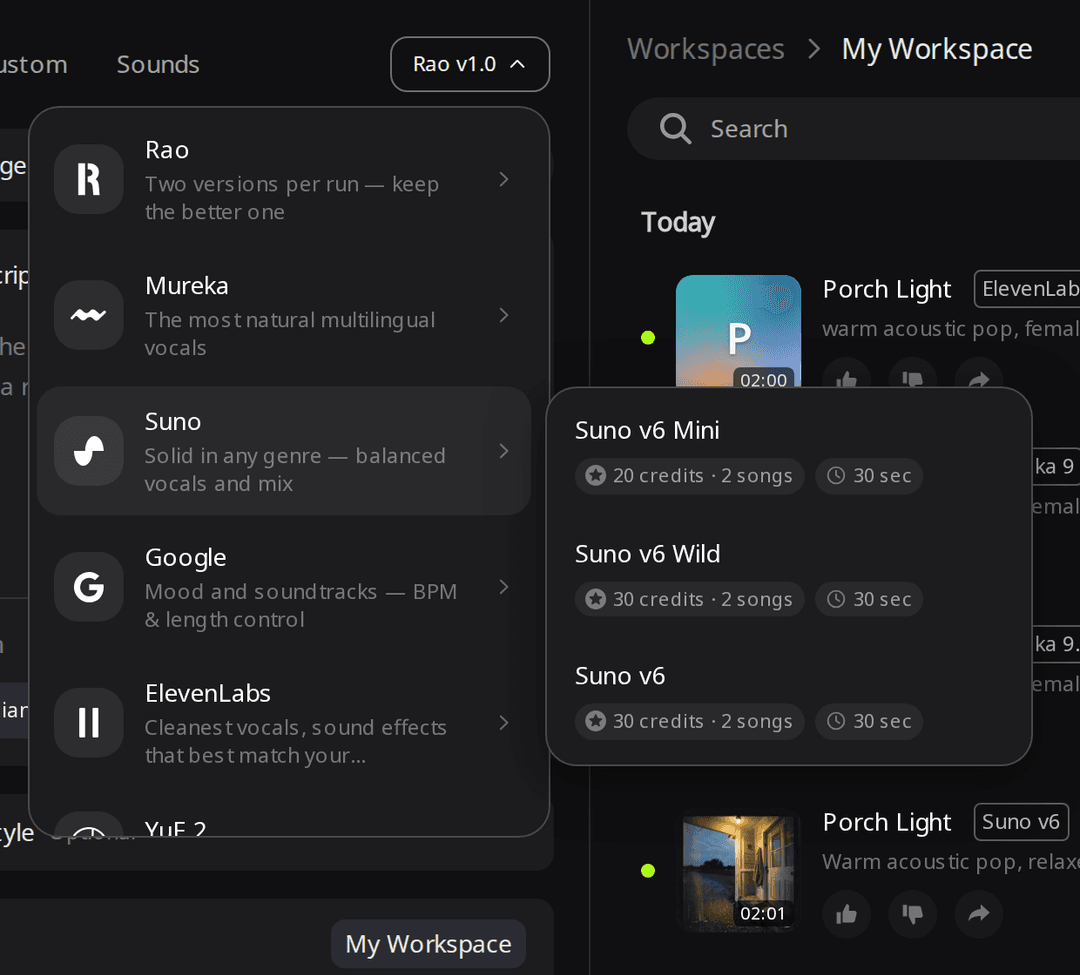
Task: Expand the Suno submenu chevron
Action: [504, 451]
